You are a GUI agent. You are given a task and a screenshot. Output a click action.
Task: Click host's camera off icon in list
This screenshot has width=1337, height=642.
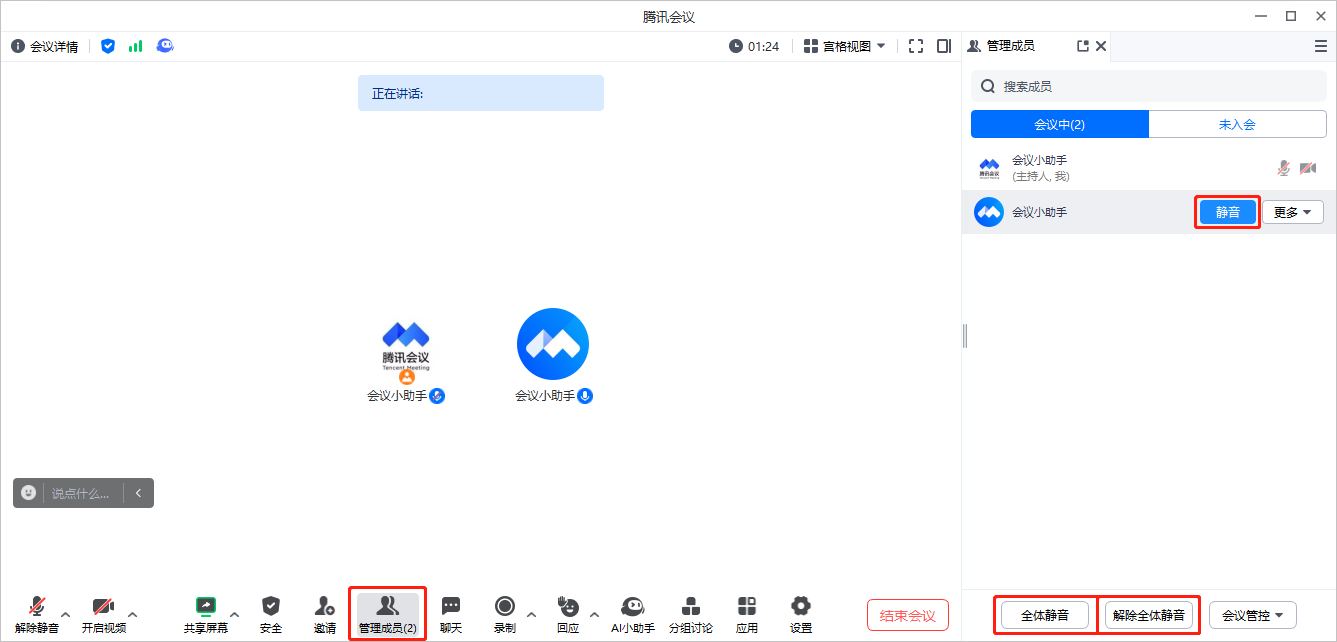1308,168
